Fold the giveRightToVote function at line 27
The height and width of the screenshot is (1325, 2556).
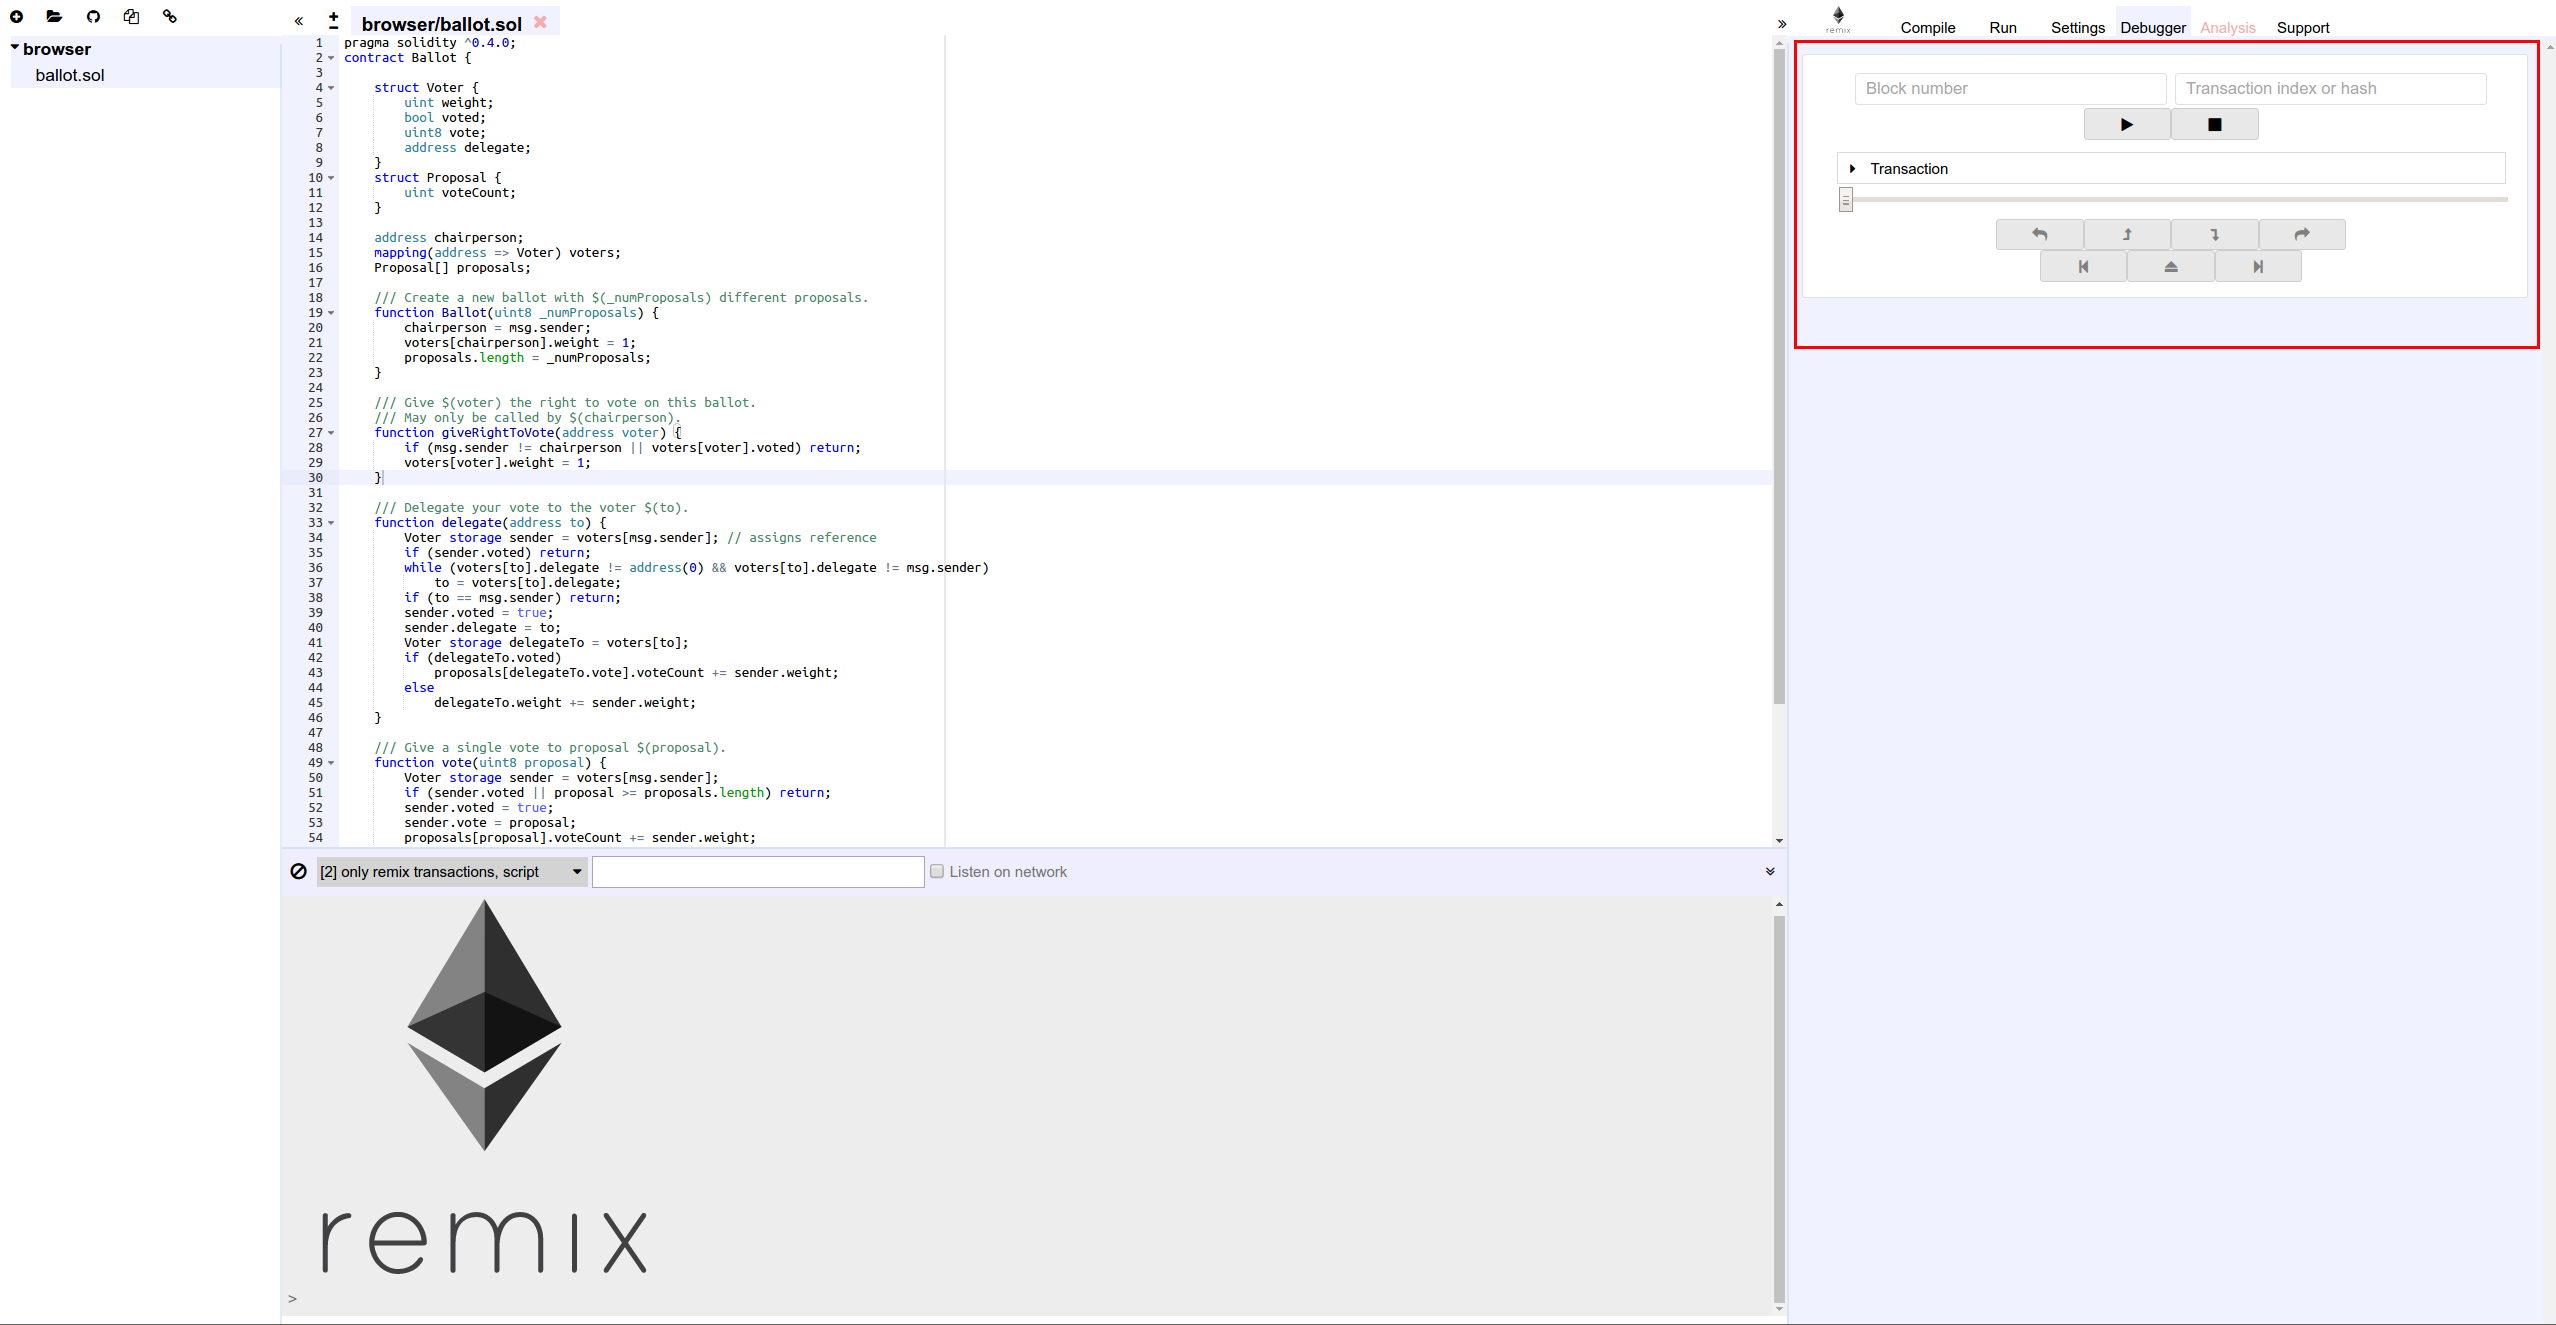coord(331,433)
